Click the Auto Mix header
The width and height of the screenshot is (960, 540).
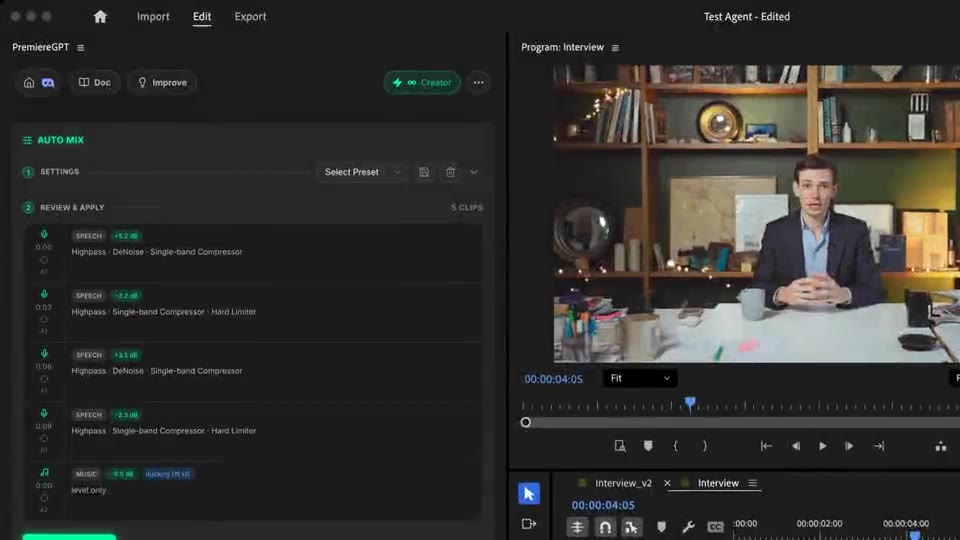click(x=53, y=140)
